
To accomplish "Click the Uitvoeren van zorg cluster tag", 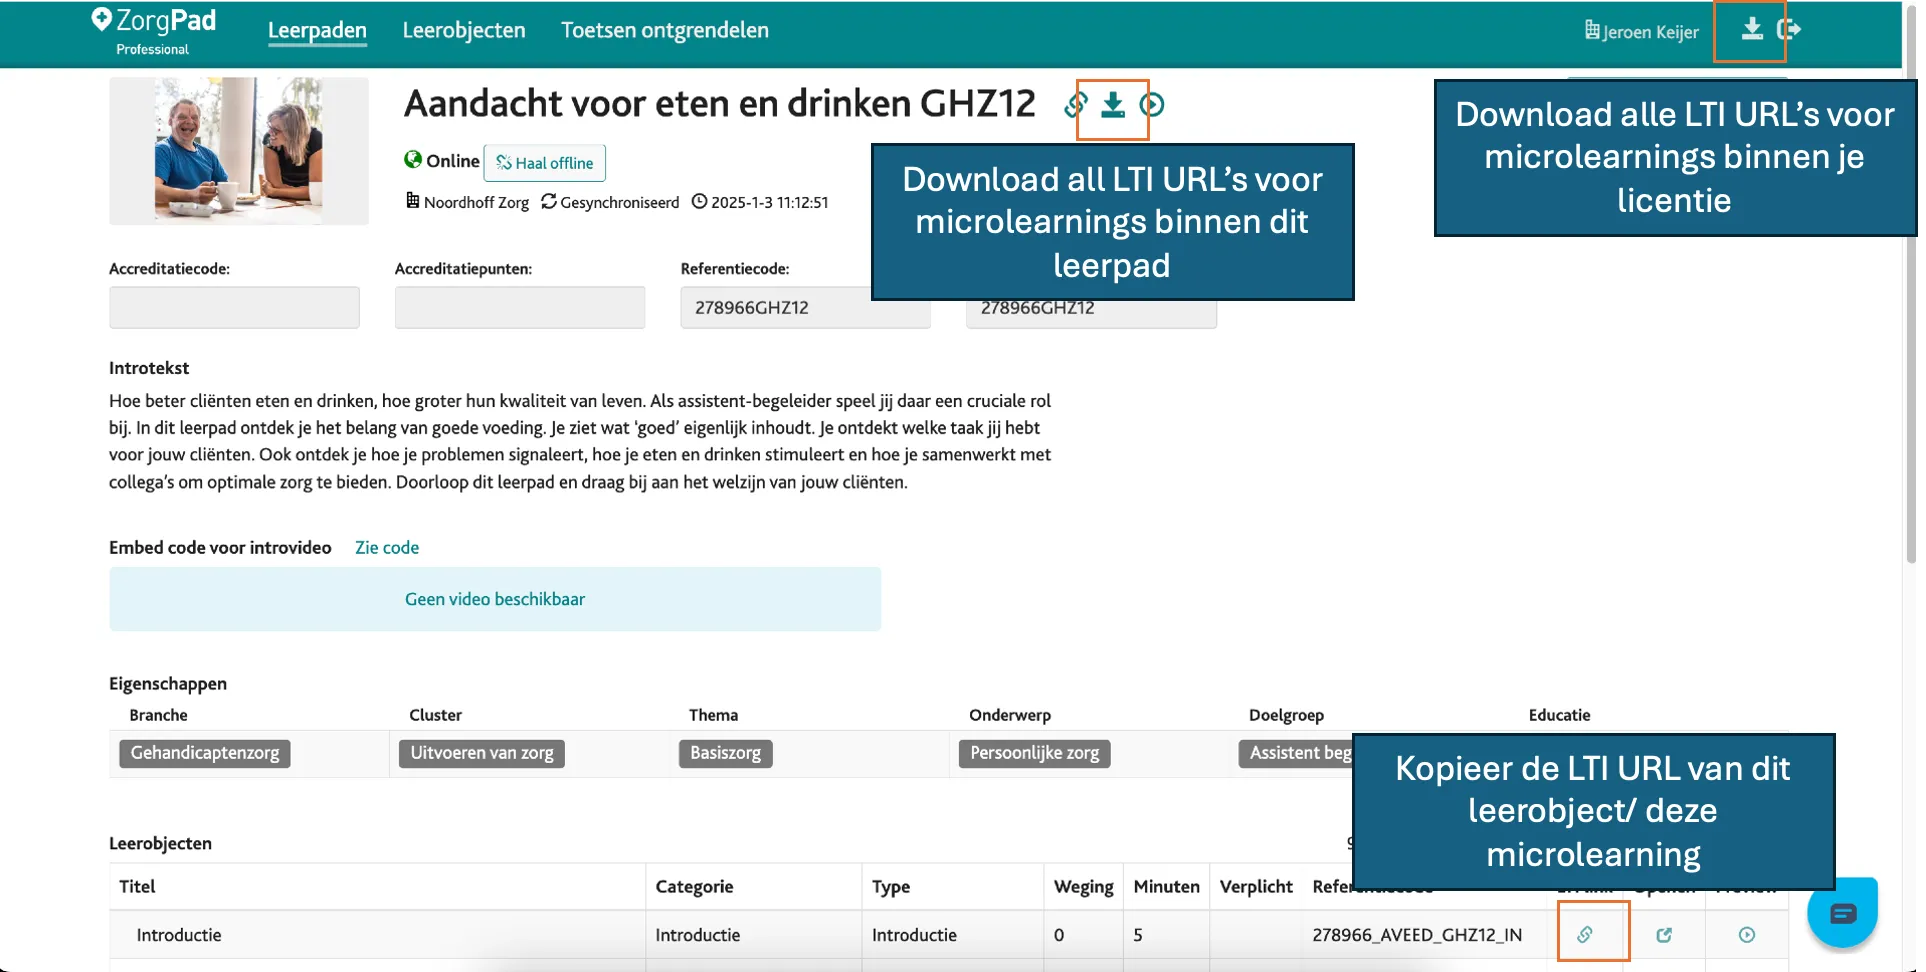I will [x=482, y=753].
